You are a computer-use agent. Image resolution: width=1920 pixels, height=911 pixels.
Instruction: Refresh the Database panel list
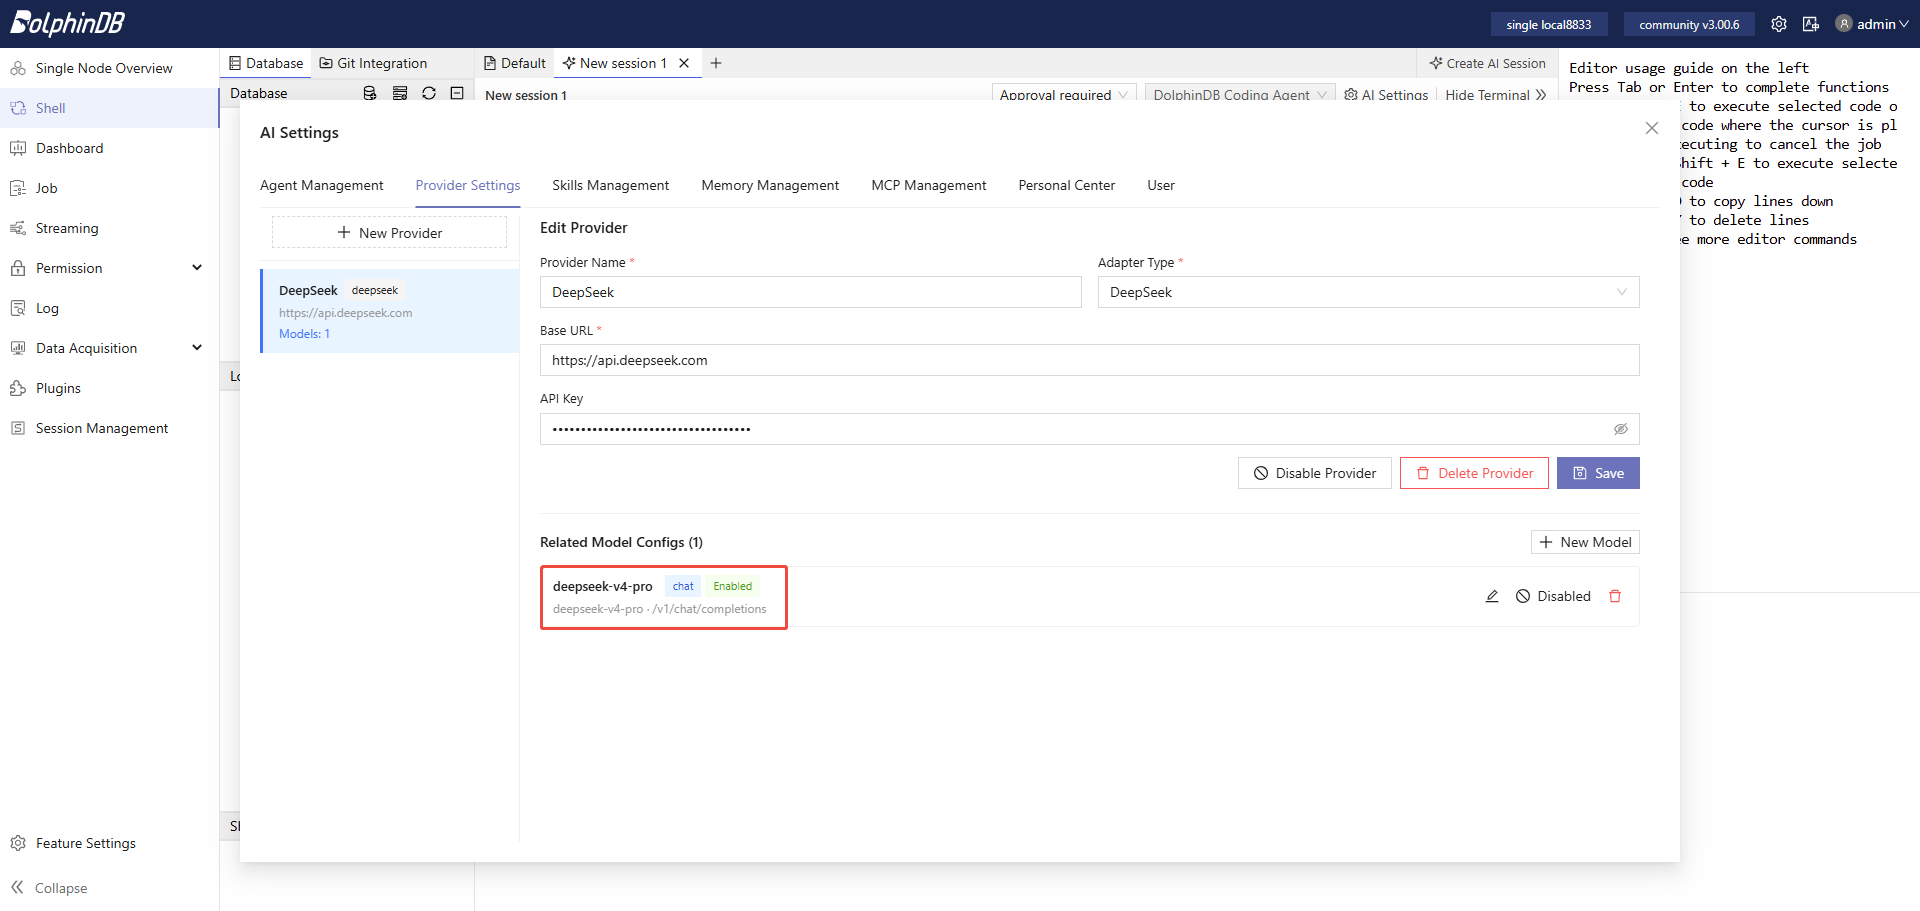pos(429,93)
